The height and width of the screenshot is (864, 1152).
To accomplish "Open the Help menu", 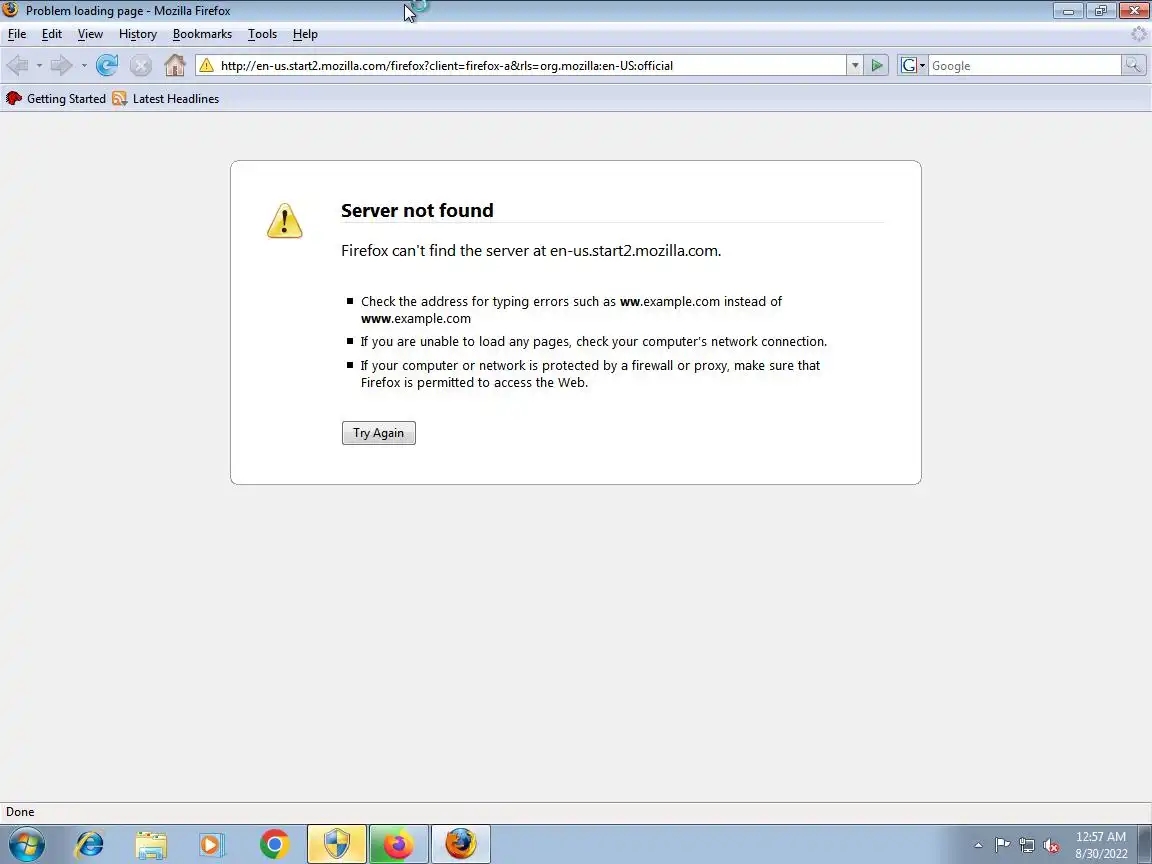I will 305,34.
